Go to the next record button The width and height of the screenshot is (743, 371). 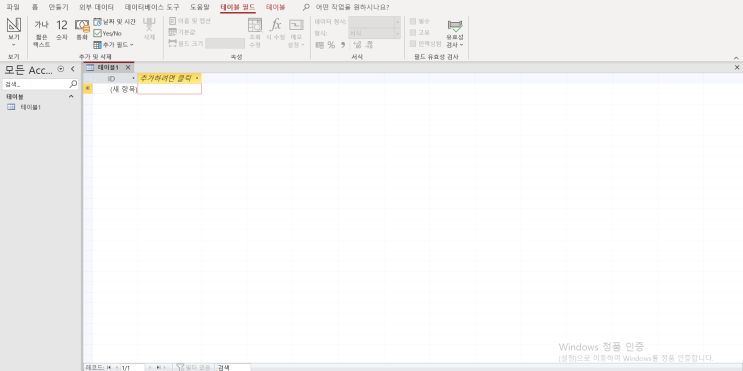(150, 367)
